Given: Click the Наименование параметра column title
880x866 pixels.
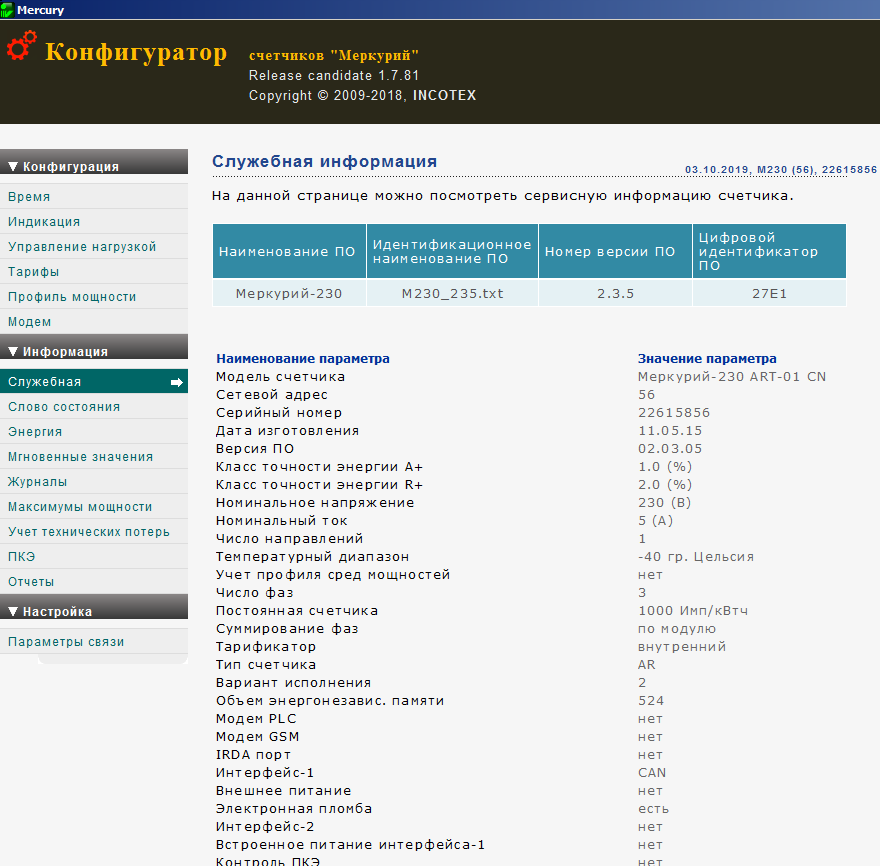Looking at the screenshot, I should coord(303,359).
